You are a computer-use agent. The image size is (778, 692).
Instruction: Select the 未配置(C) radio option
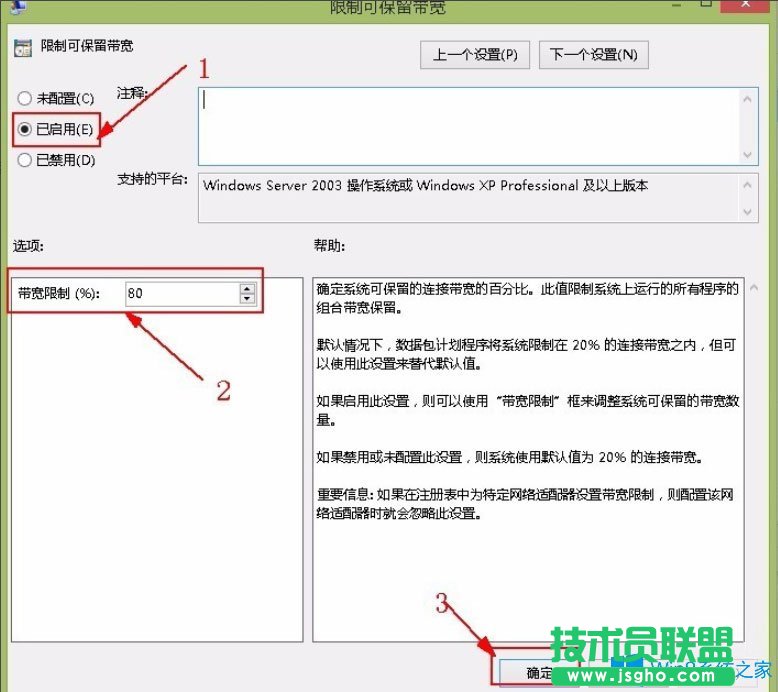[56, 98]
